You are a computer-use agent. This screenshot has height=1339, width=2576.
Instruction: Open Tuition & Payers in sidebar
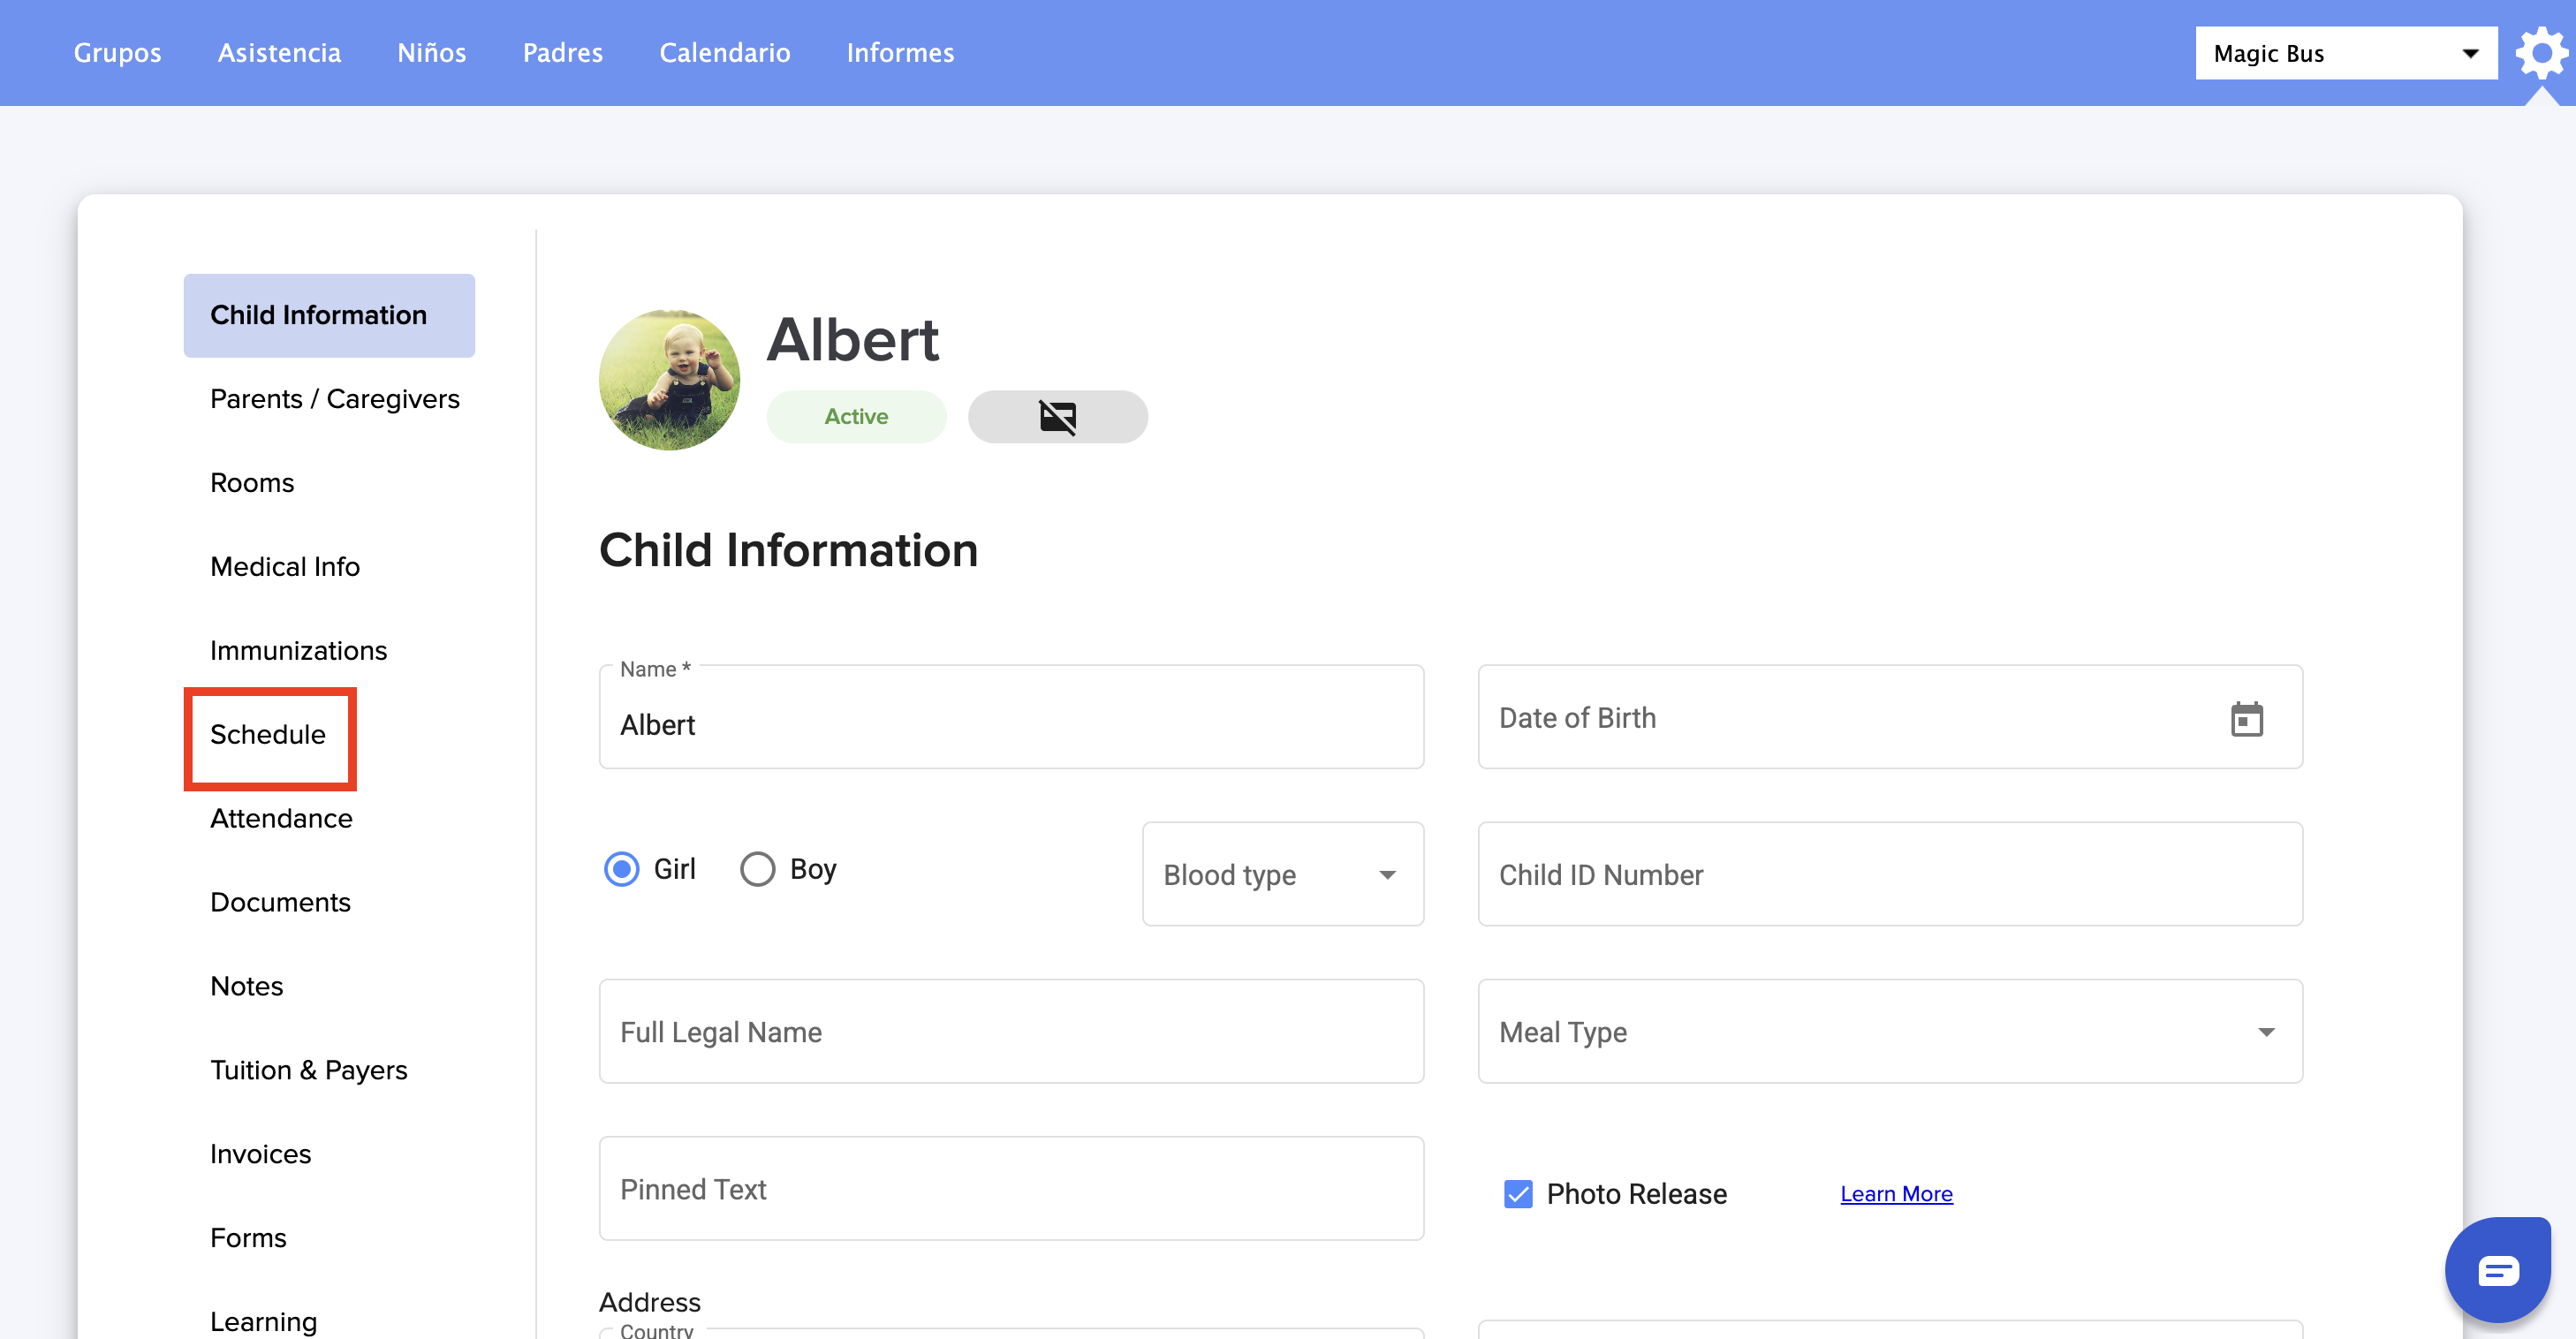pyautogui.click(x=309, y=1070)
